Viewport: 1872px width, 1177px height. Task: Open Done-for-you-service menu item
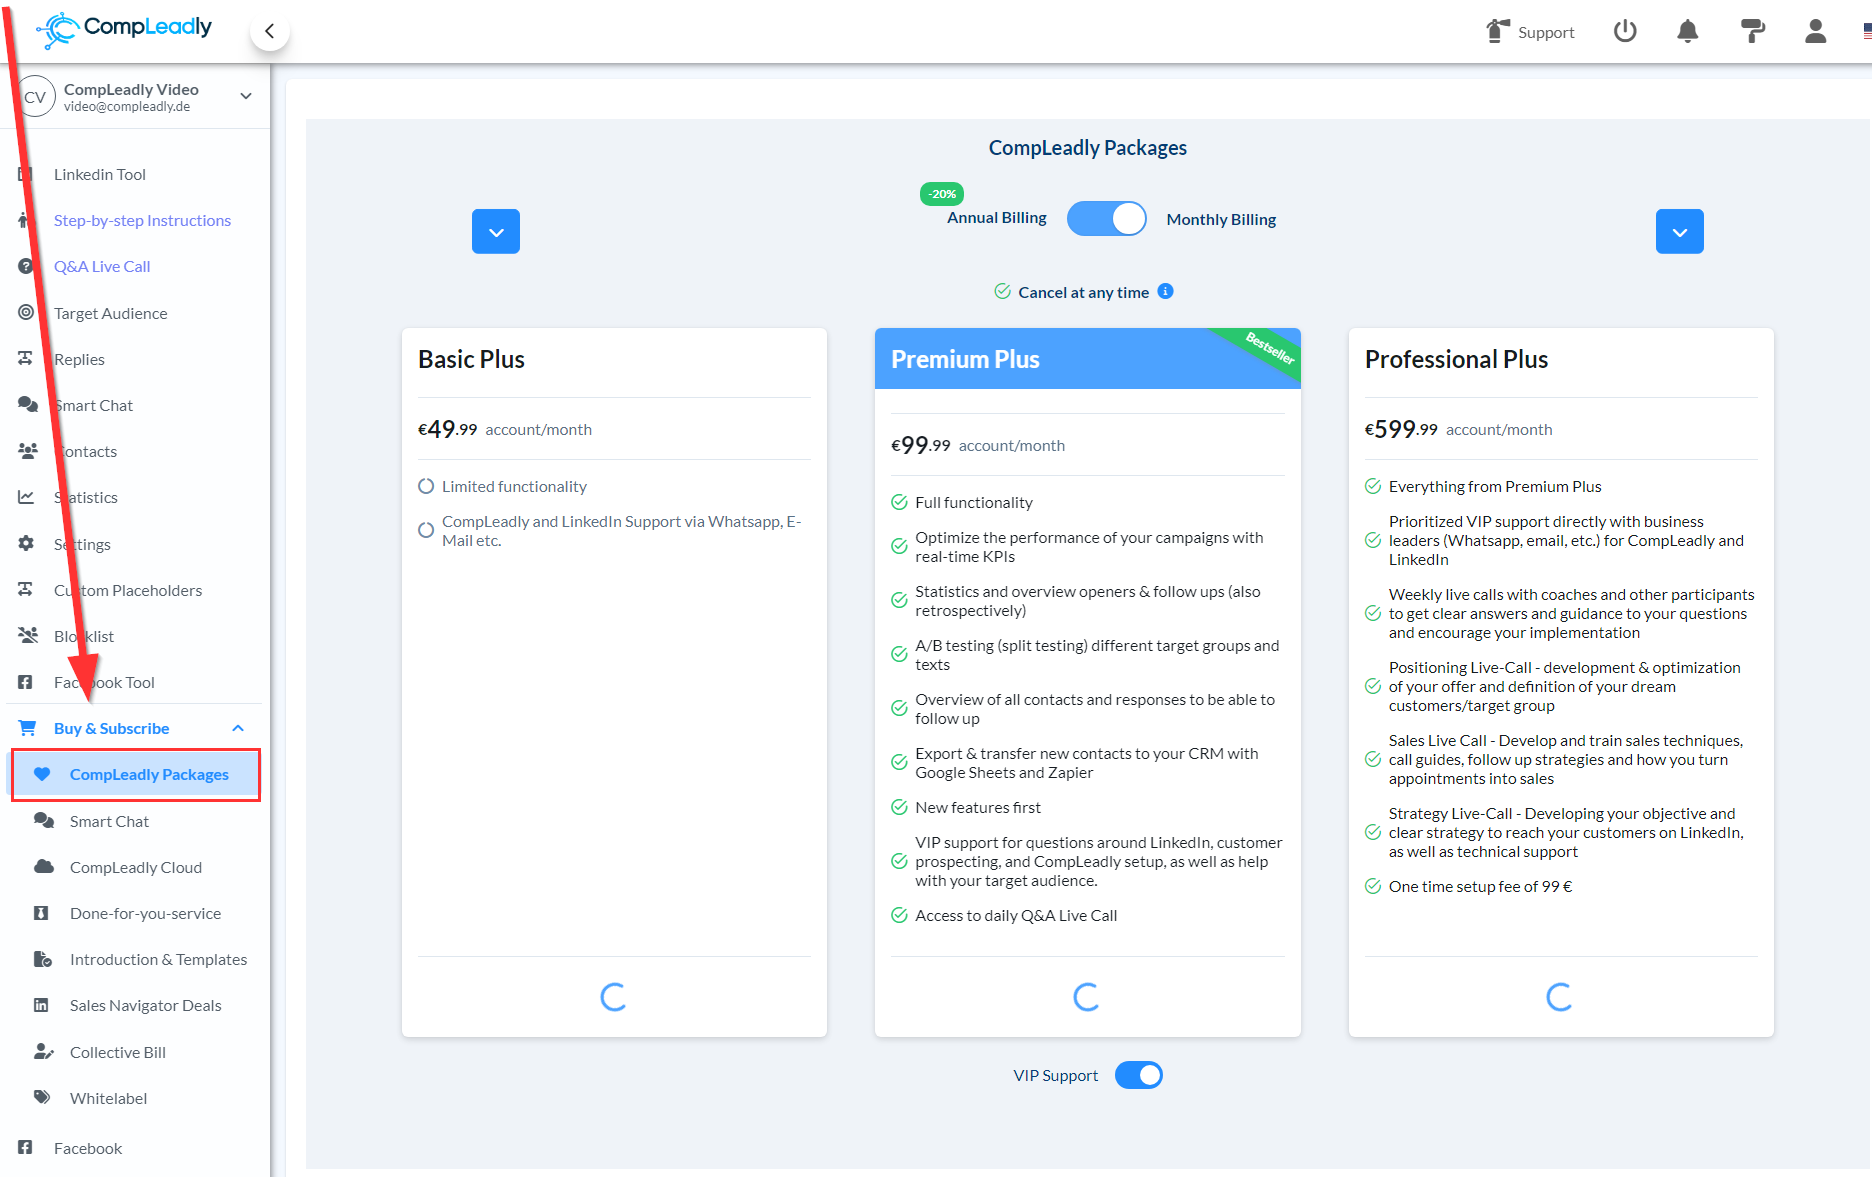pos(146,913)
